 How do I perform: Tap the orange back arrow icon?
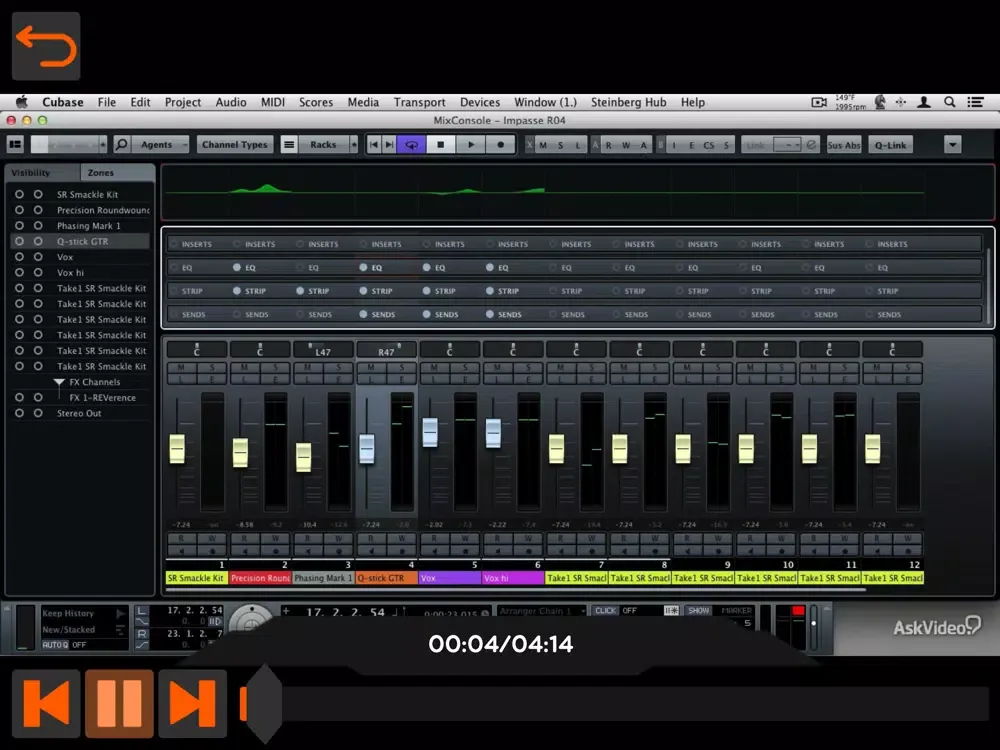point(46,46)
